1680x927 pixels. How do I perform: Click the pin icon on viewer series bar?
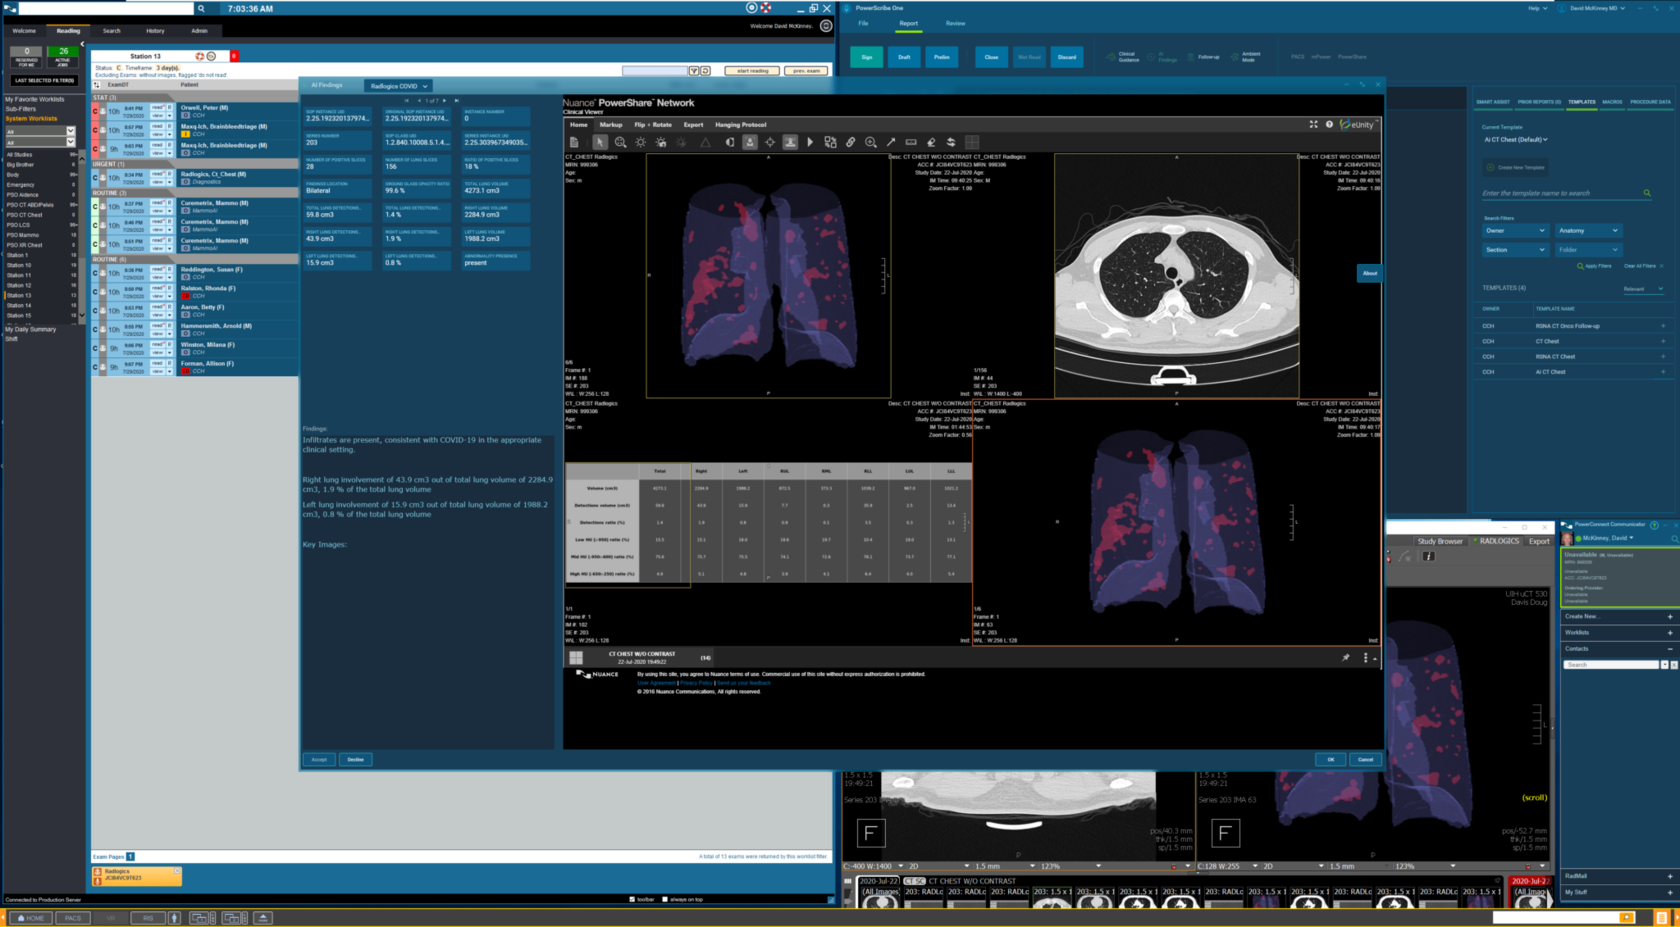(1346, 658)
